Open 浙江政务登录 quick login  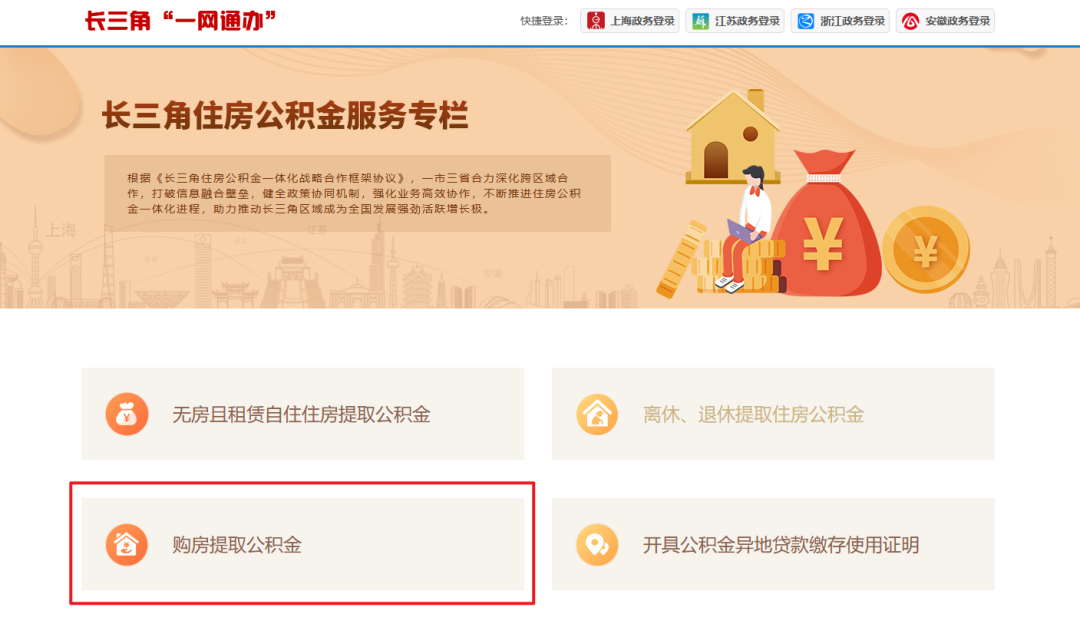coord(840,21)
